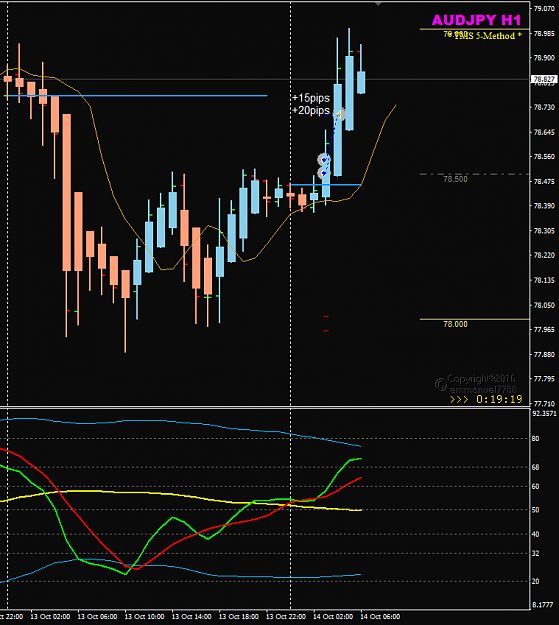Click 78.050 on the price scale
The width and height of the screenshot is (559, 625).
544,305
